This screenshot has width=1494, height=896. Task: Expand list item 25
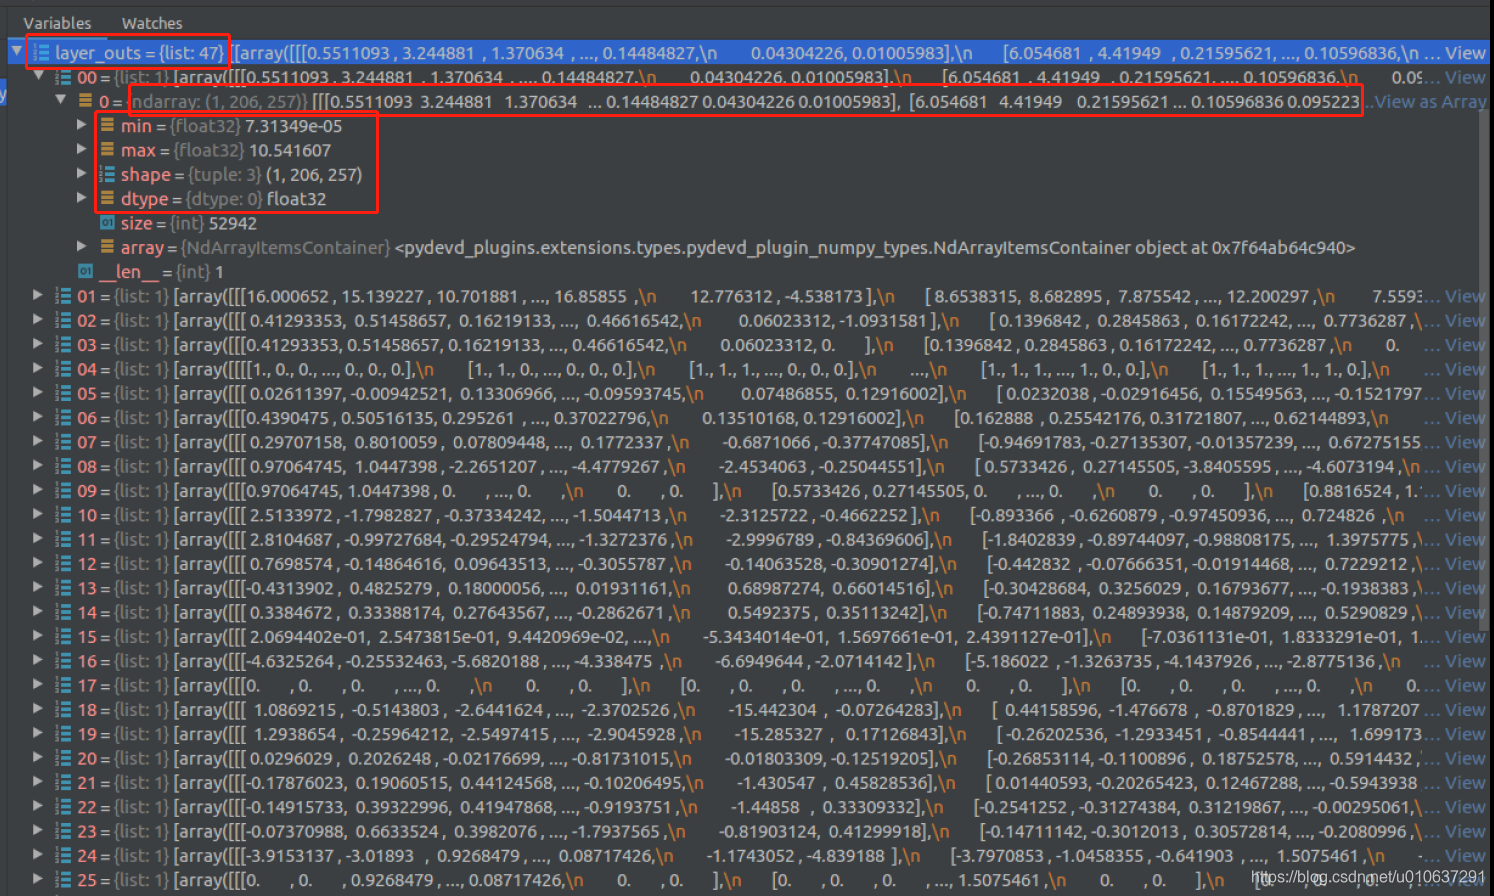coord(38,879)
